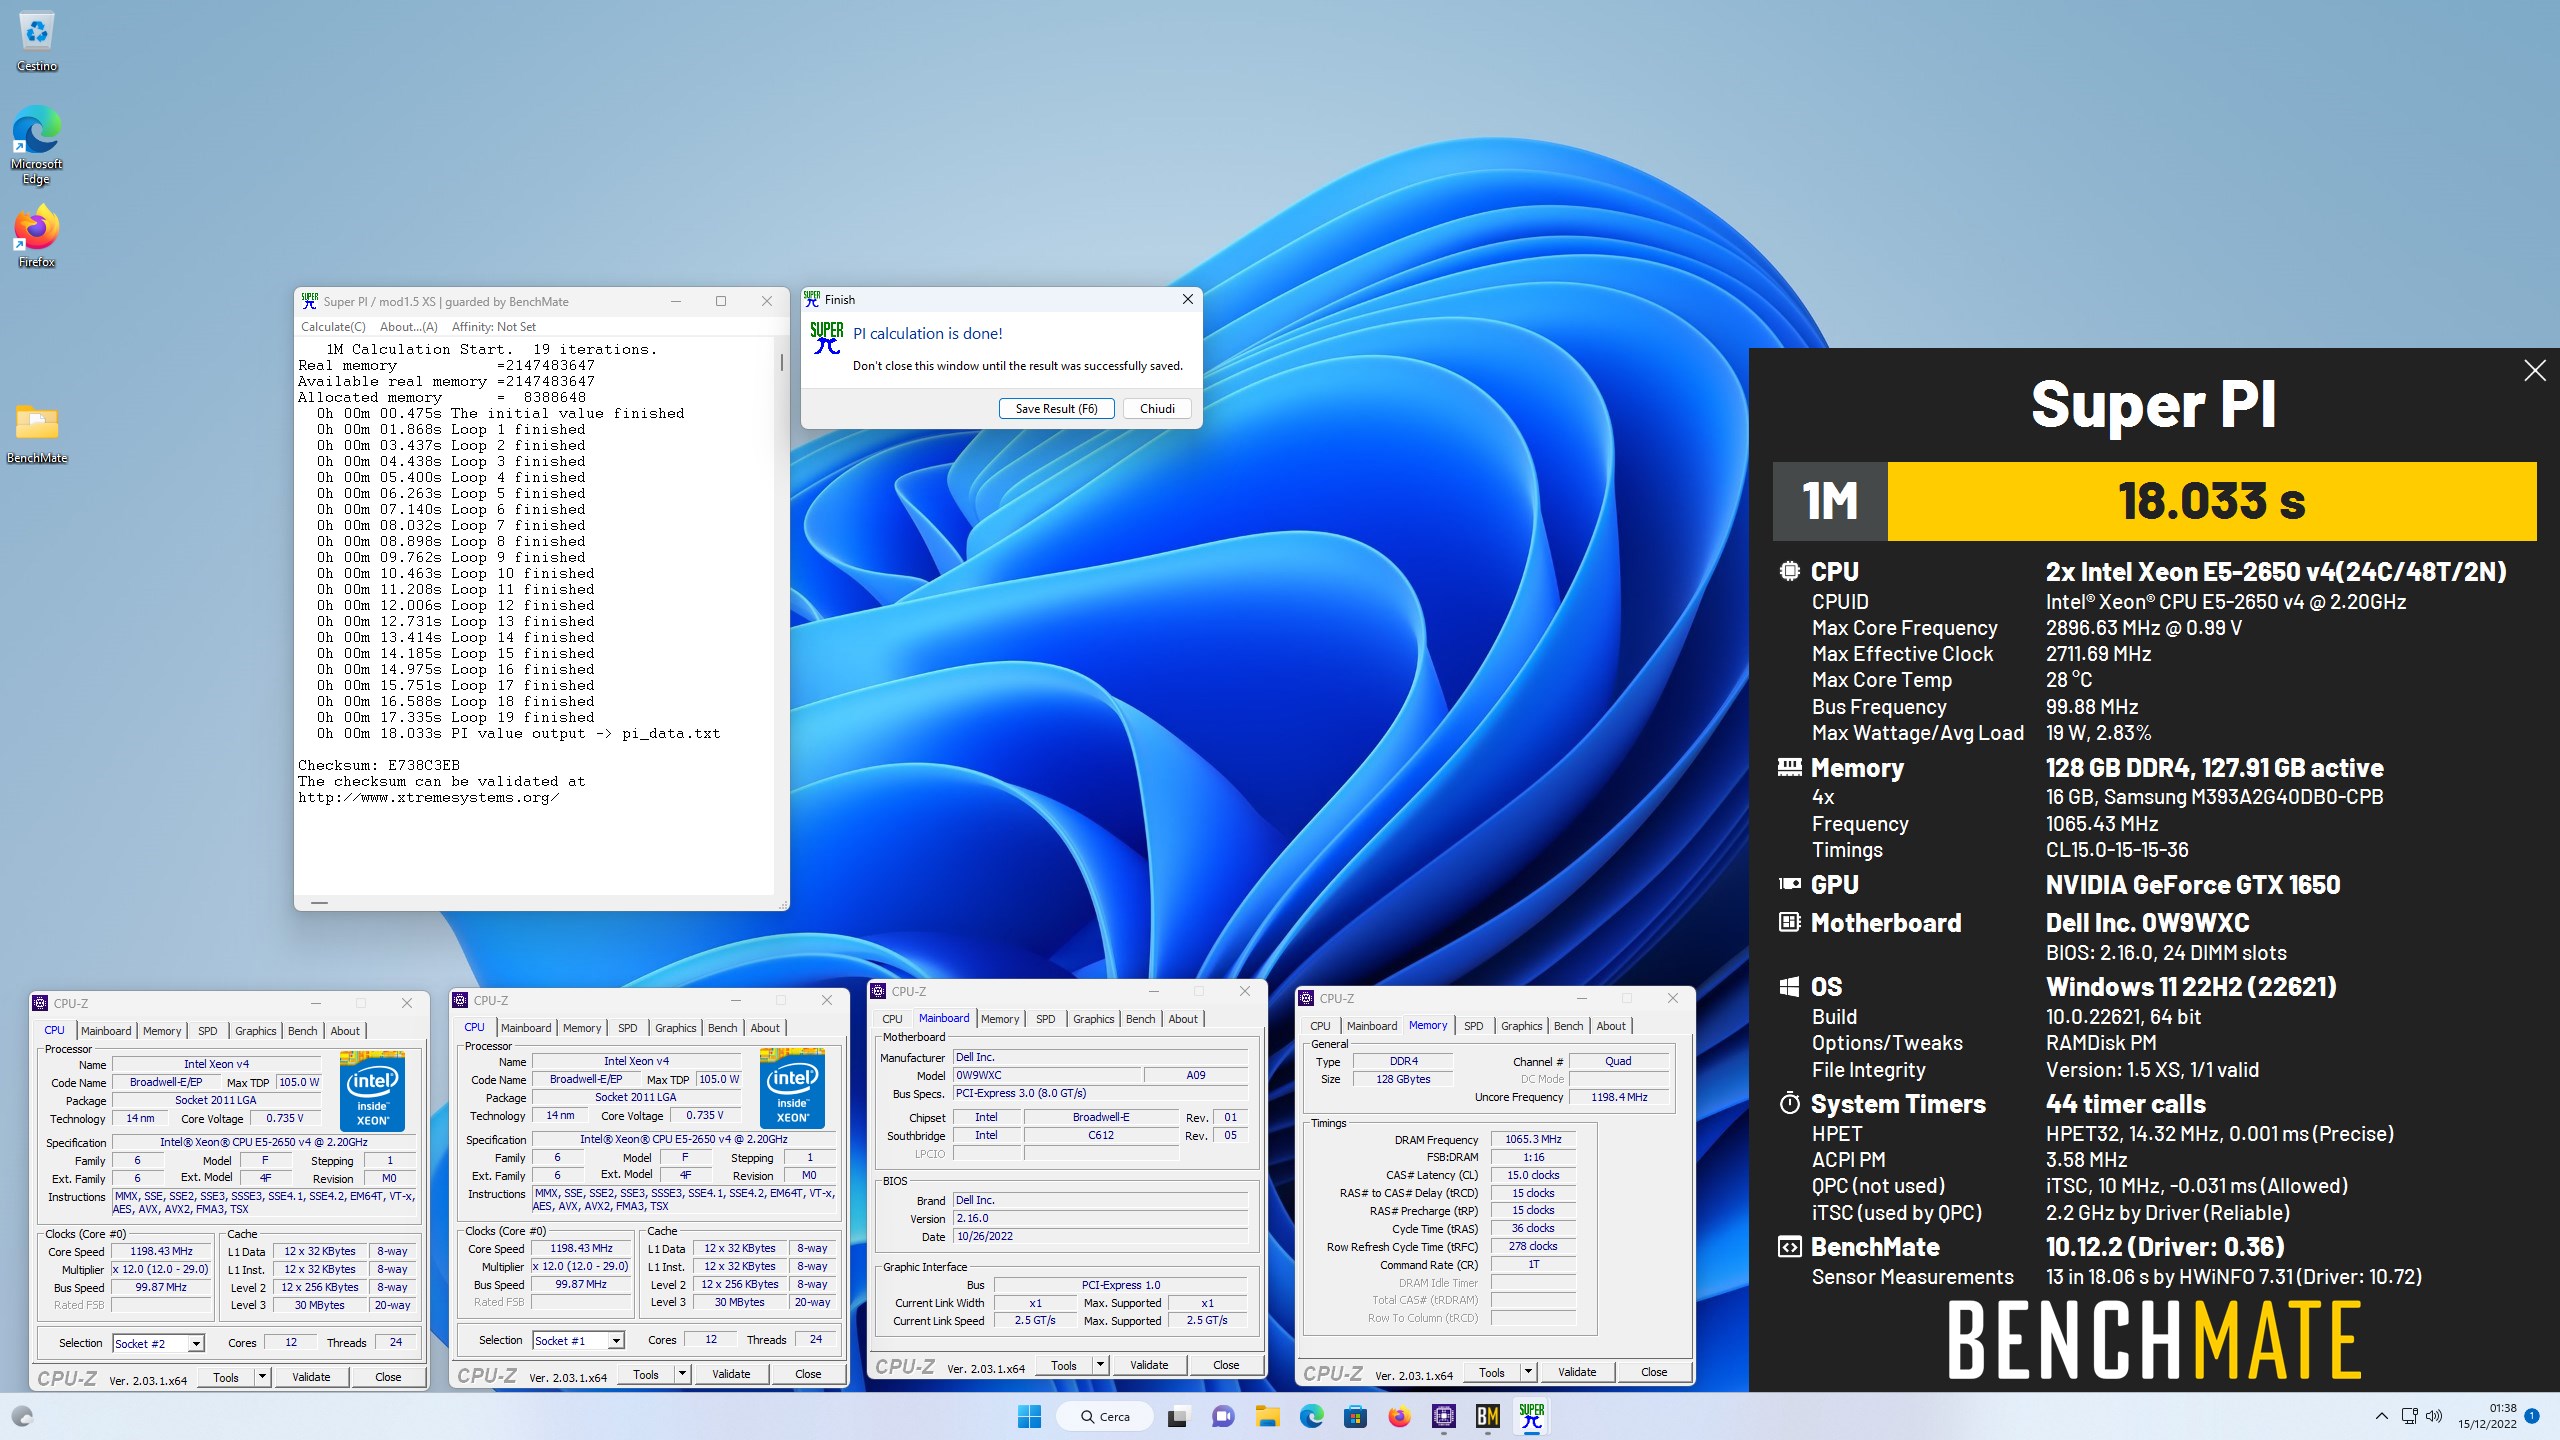Click the BIOS Version 2.16.0 field
The width and height of the screenshot is (2560, 1440).
tap(1099, 1218)
